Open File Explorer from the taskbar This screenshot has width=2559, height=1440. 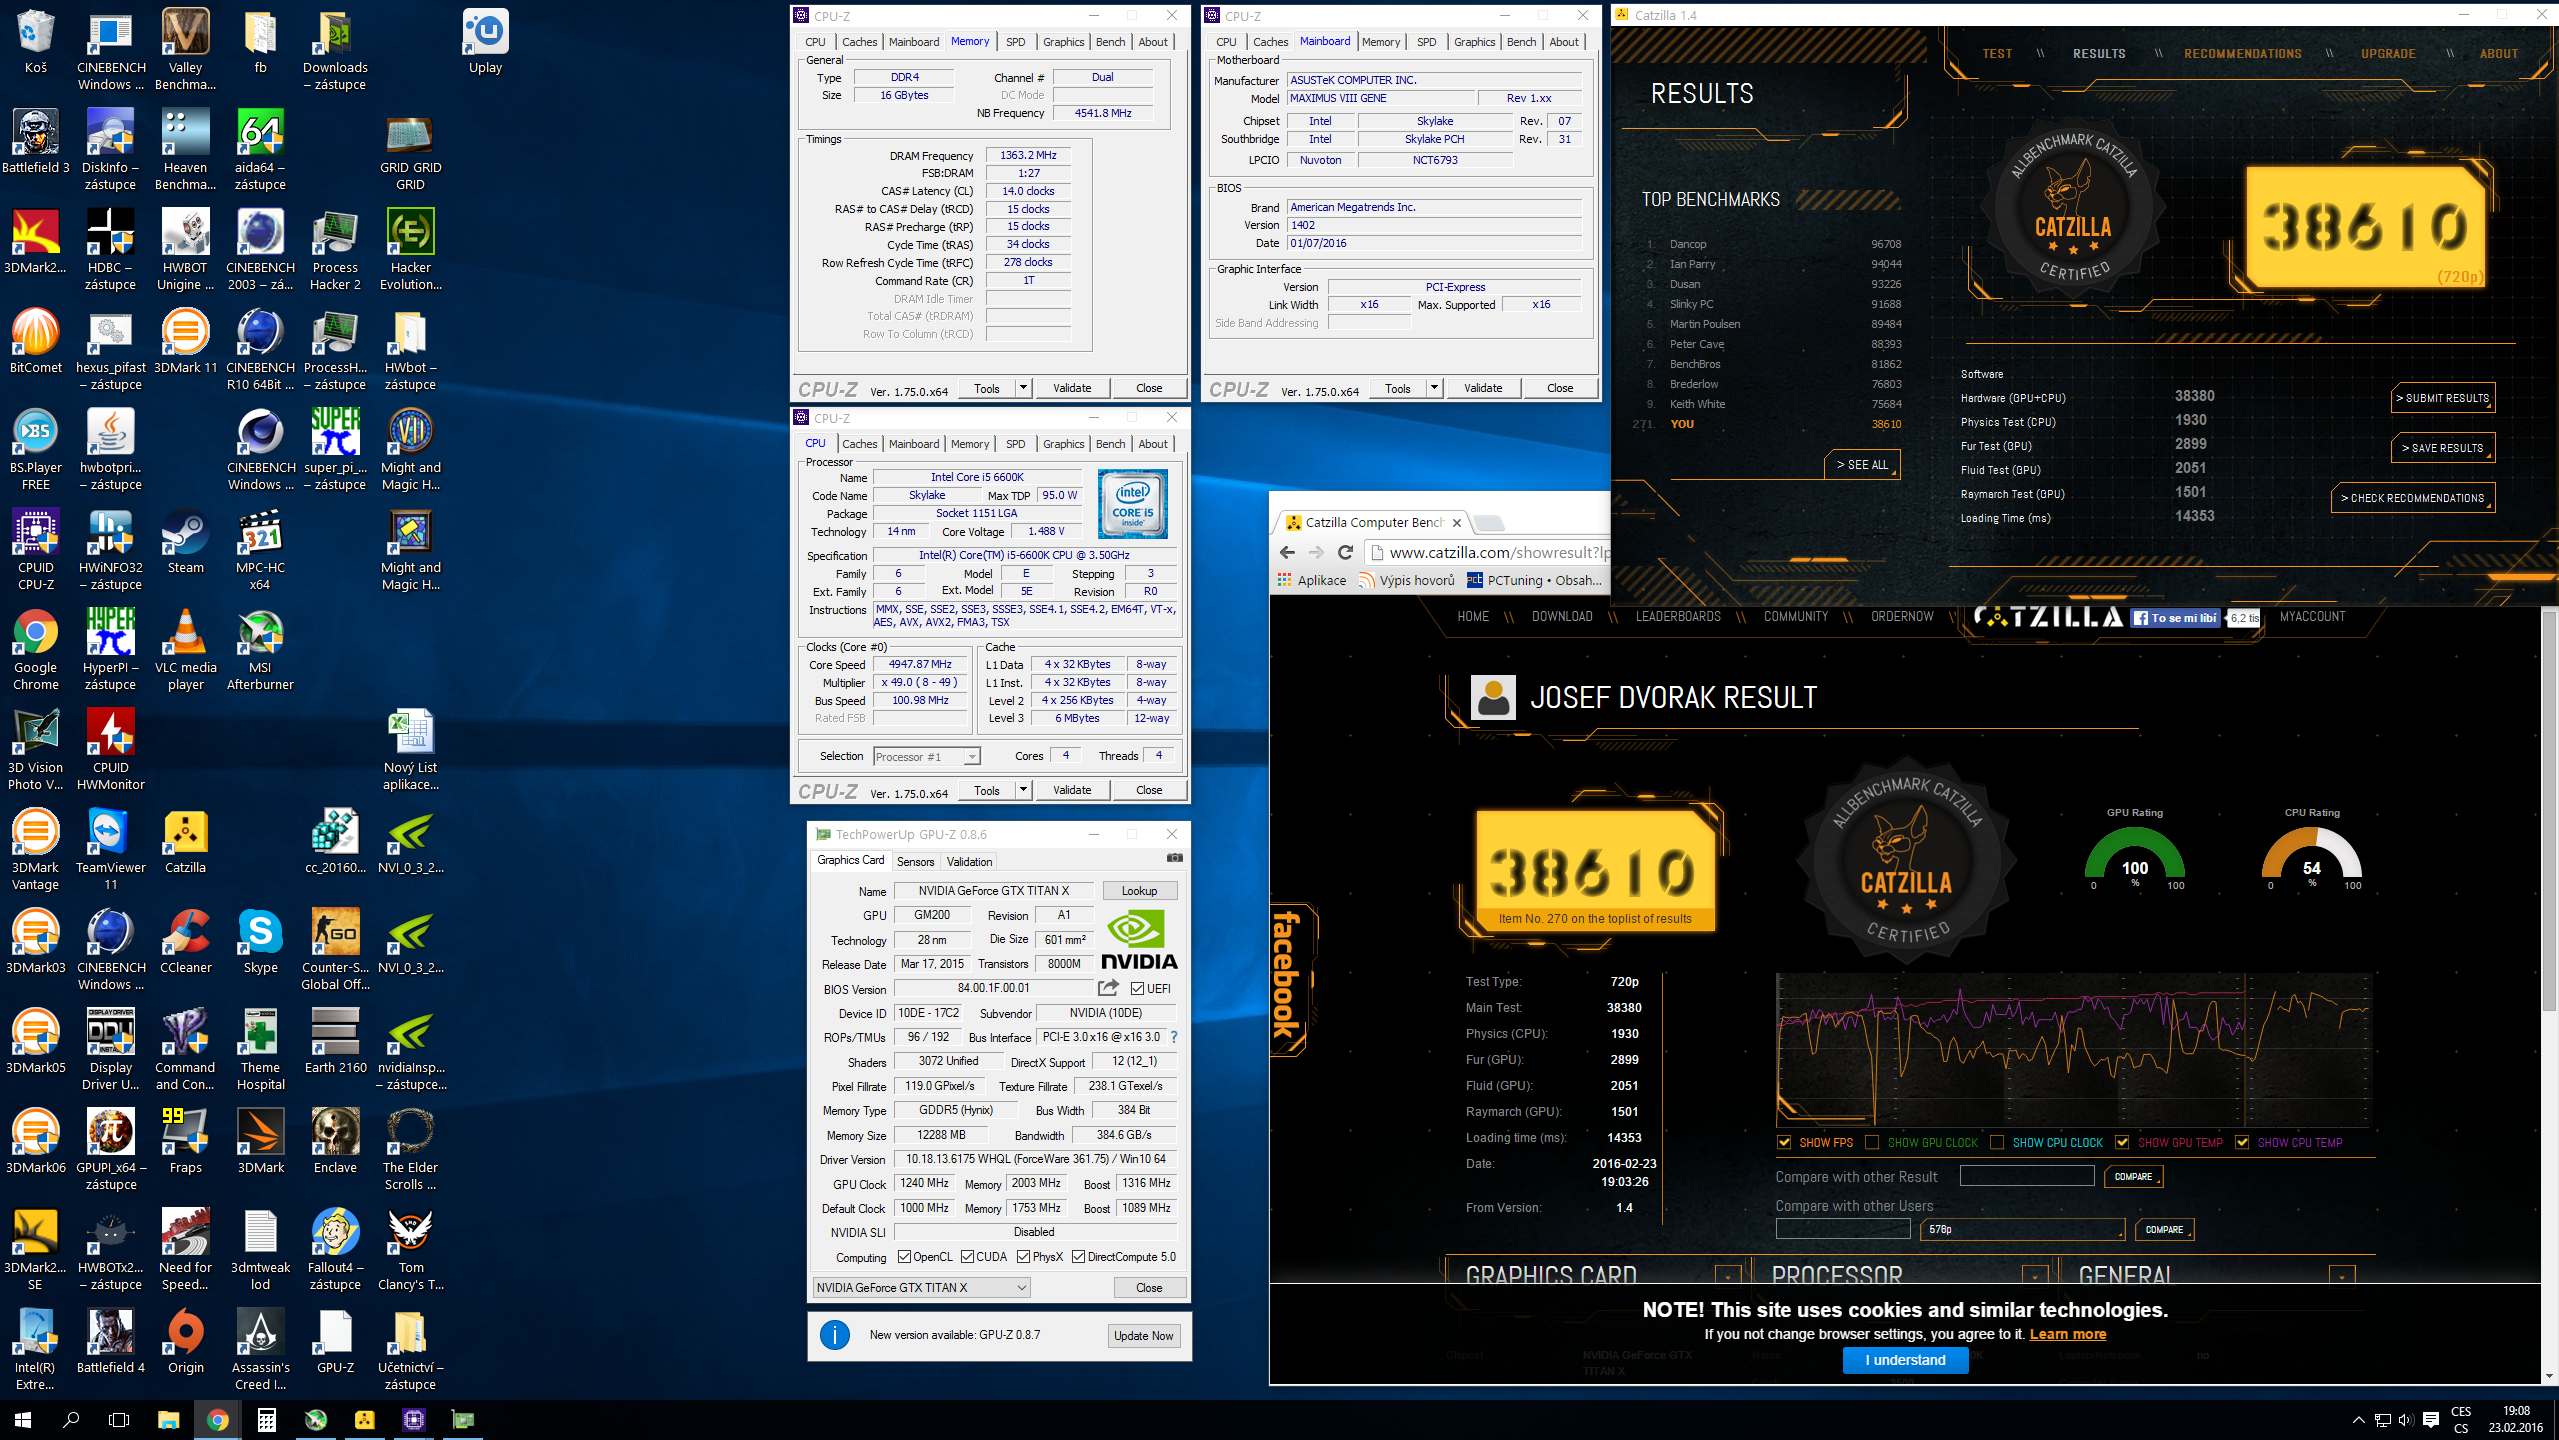click(168, 1419)
